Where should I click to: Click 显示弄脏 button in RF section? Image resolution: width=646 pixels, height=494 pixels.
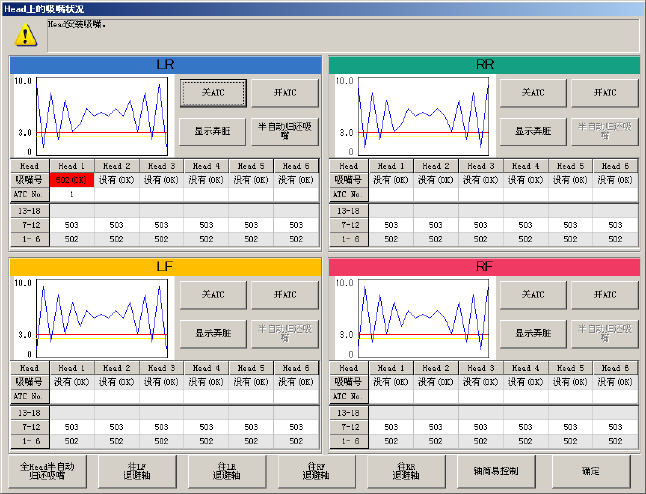[x=533, y=333]
